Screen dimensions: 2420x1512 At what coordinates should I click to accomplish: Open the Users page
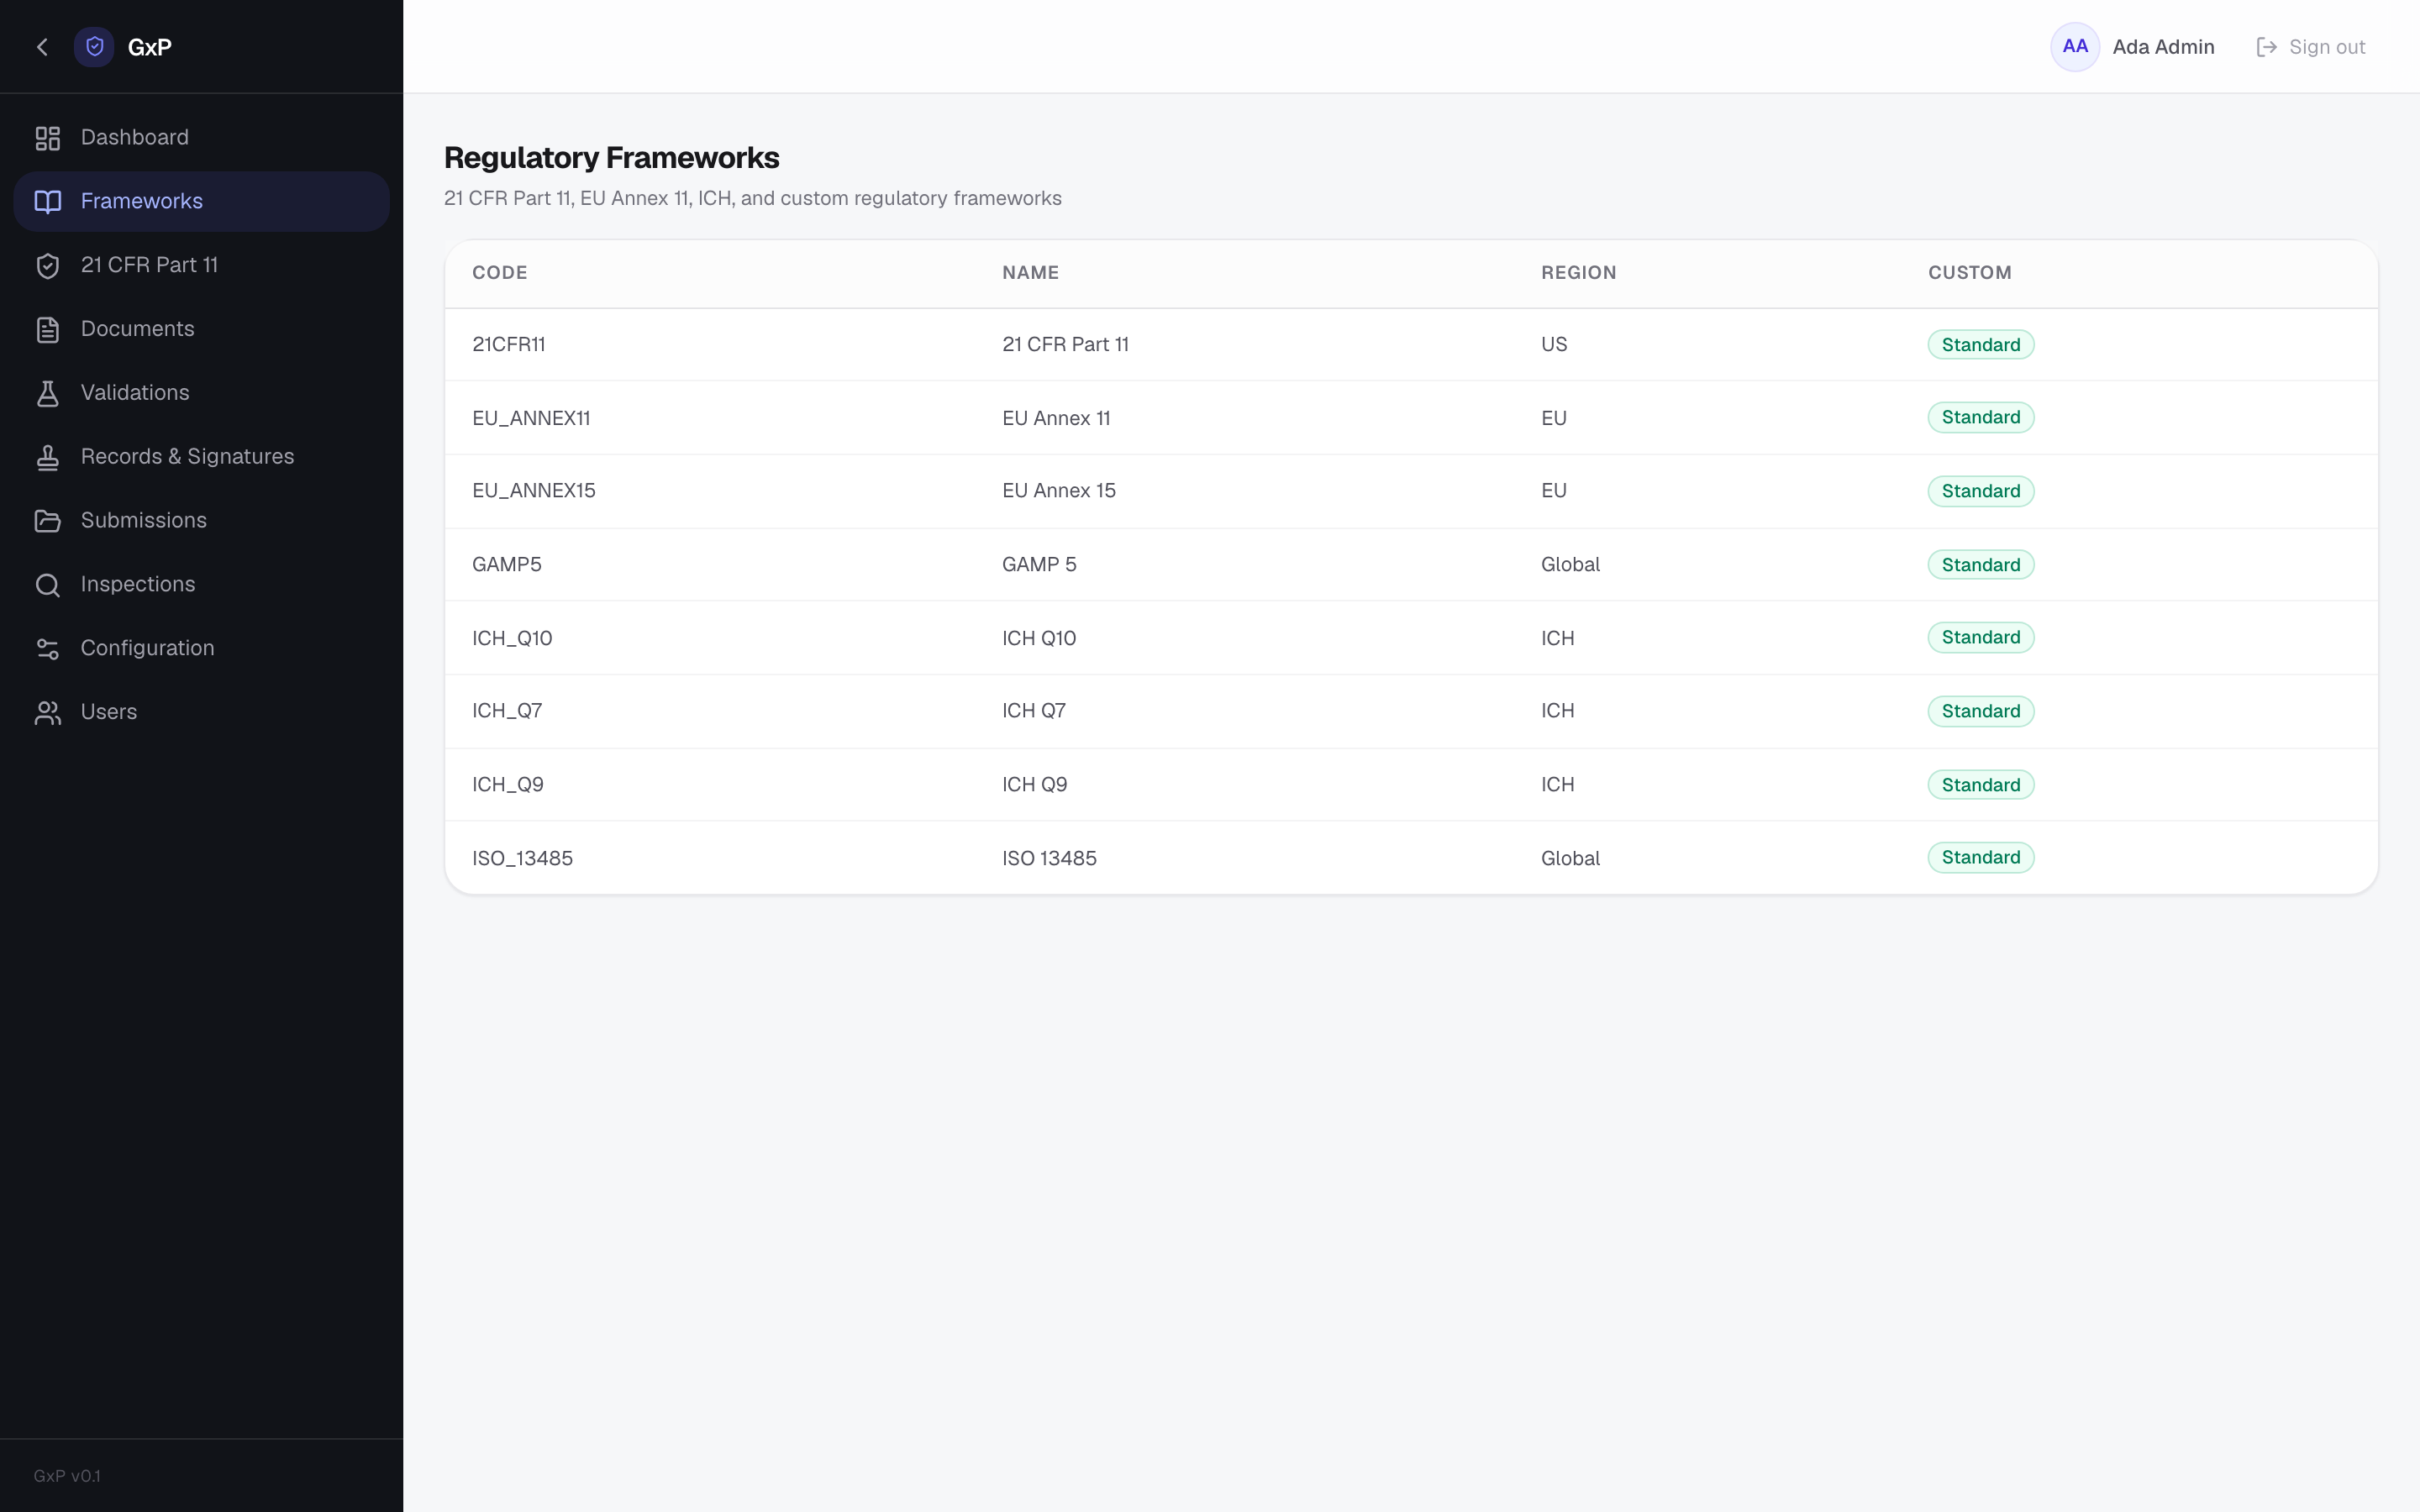[201, 713]
